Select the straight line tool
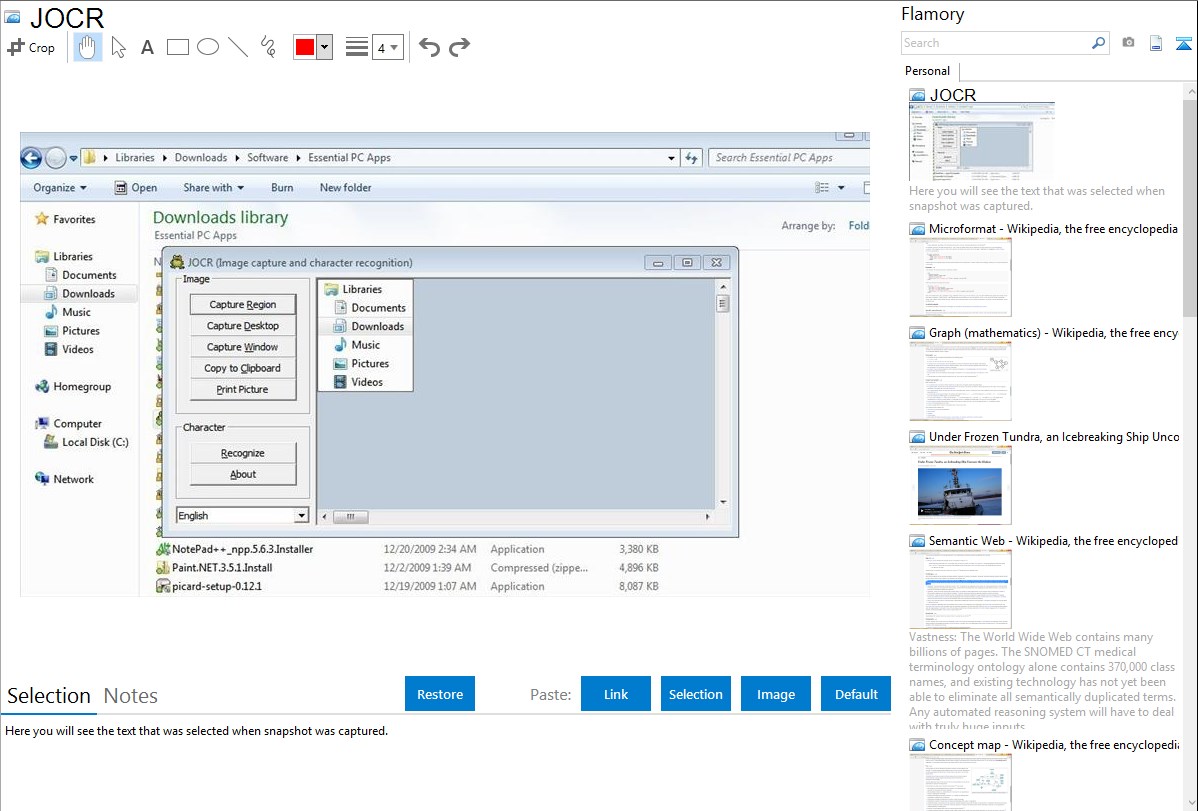Viewport: 1198px width, 811px height. [x=238, y=47]
